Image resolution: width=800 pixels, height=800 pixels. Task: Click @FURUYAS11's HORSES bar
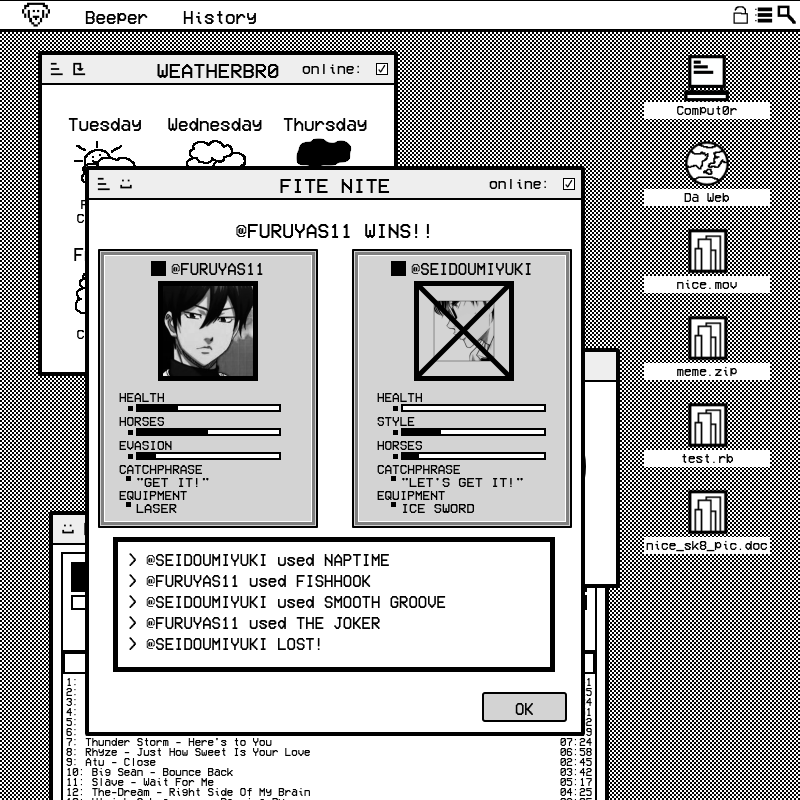[x=208, y=432]
